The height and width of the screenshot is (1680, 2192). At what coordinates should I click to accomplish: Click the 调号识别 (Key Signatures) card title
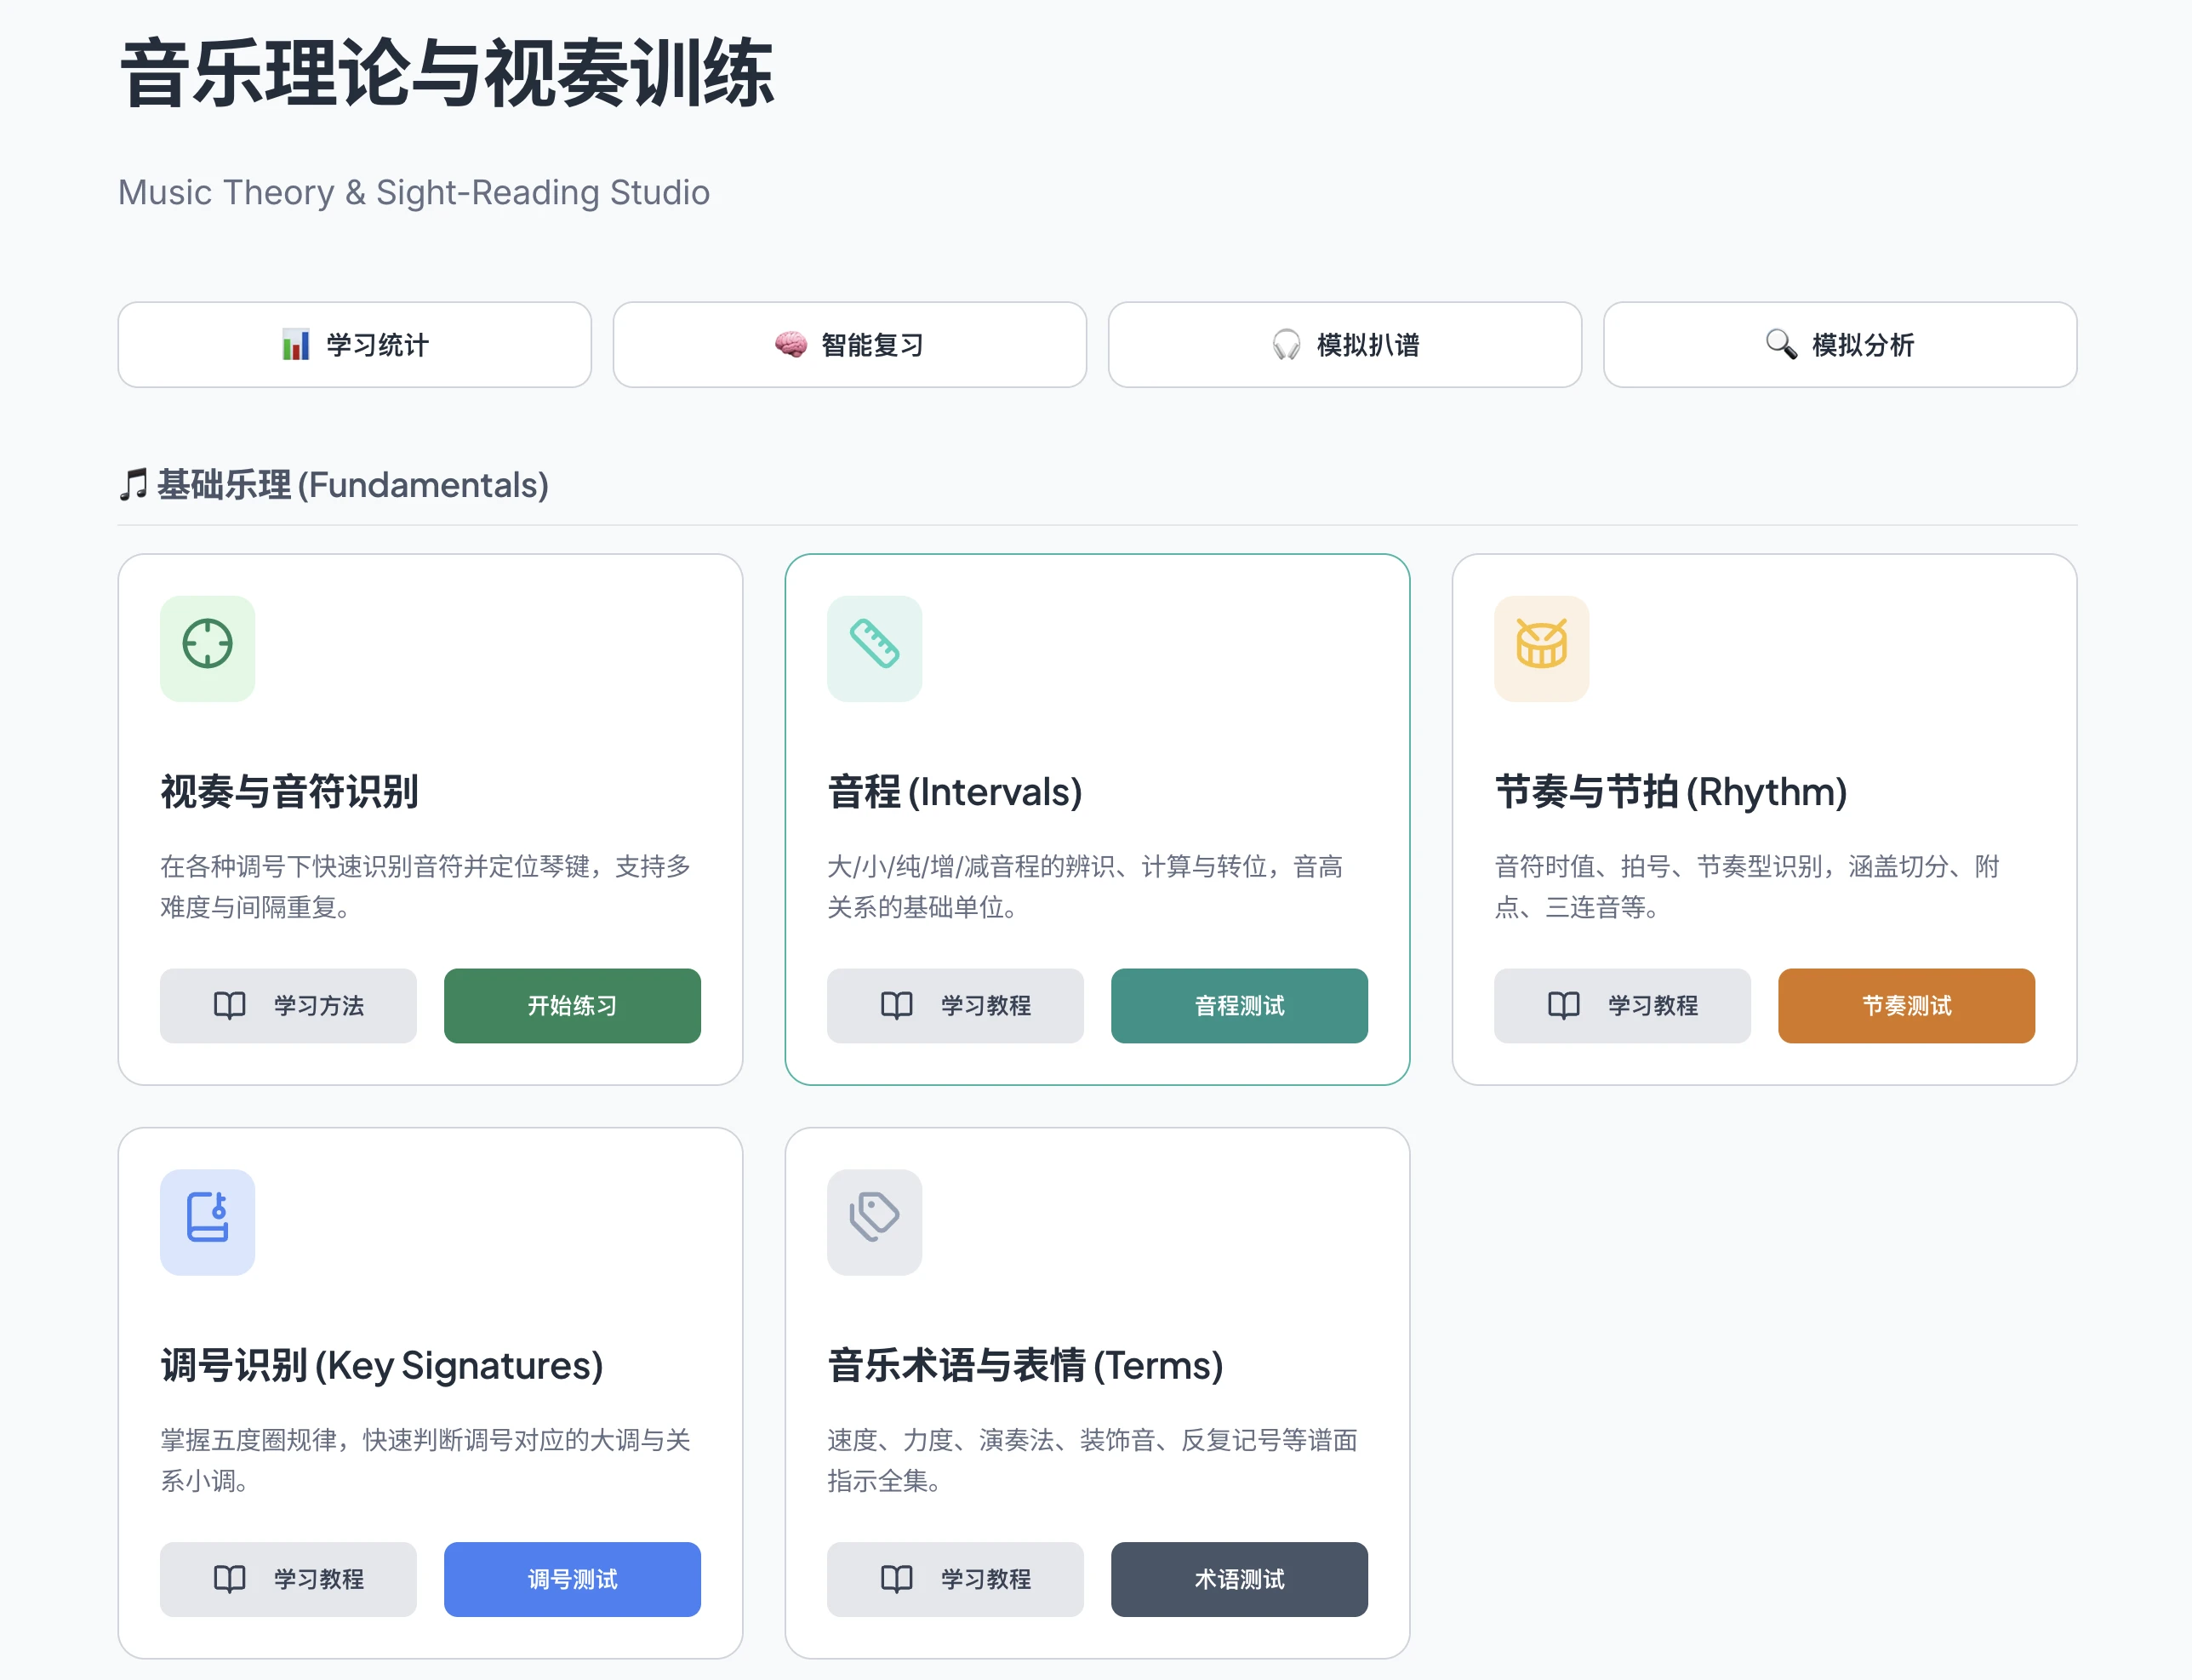click(x=382, y=1366)
